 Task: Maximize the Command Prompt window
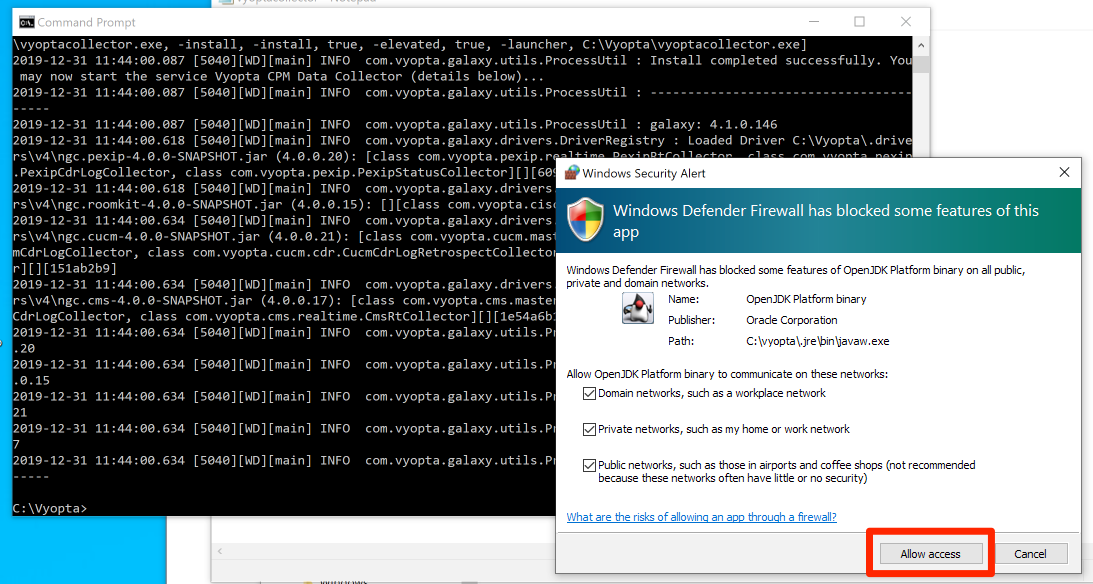[x=859, y=22]
